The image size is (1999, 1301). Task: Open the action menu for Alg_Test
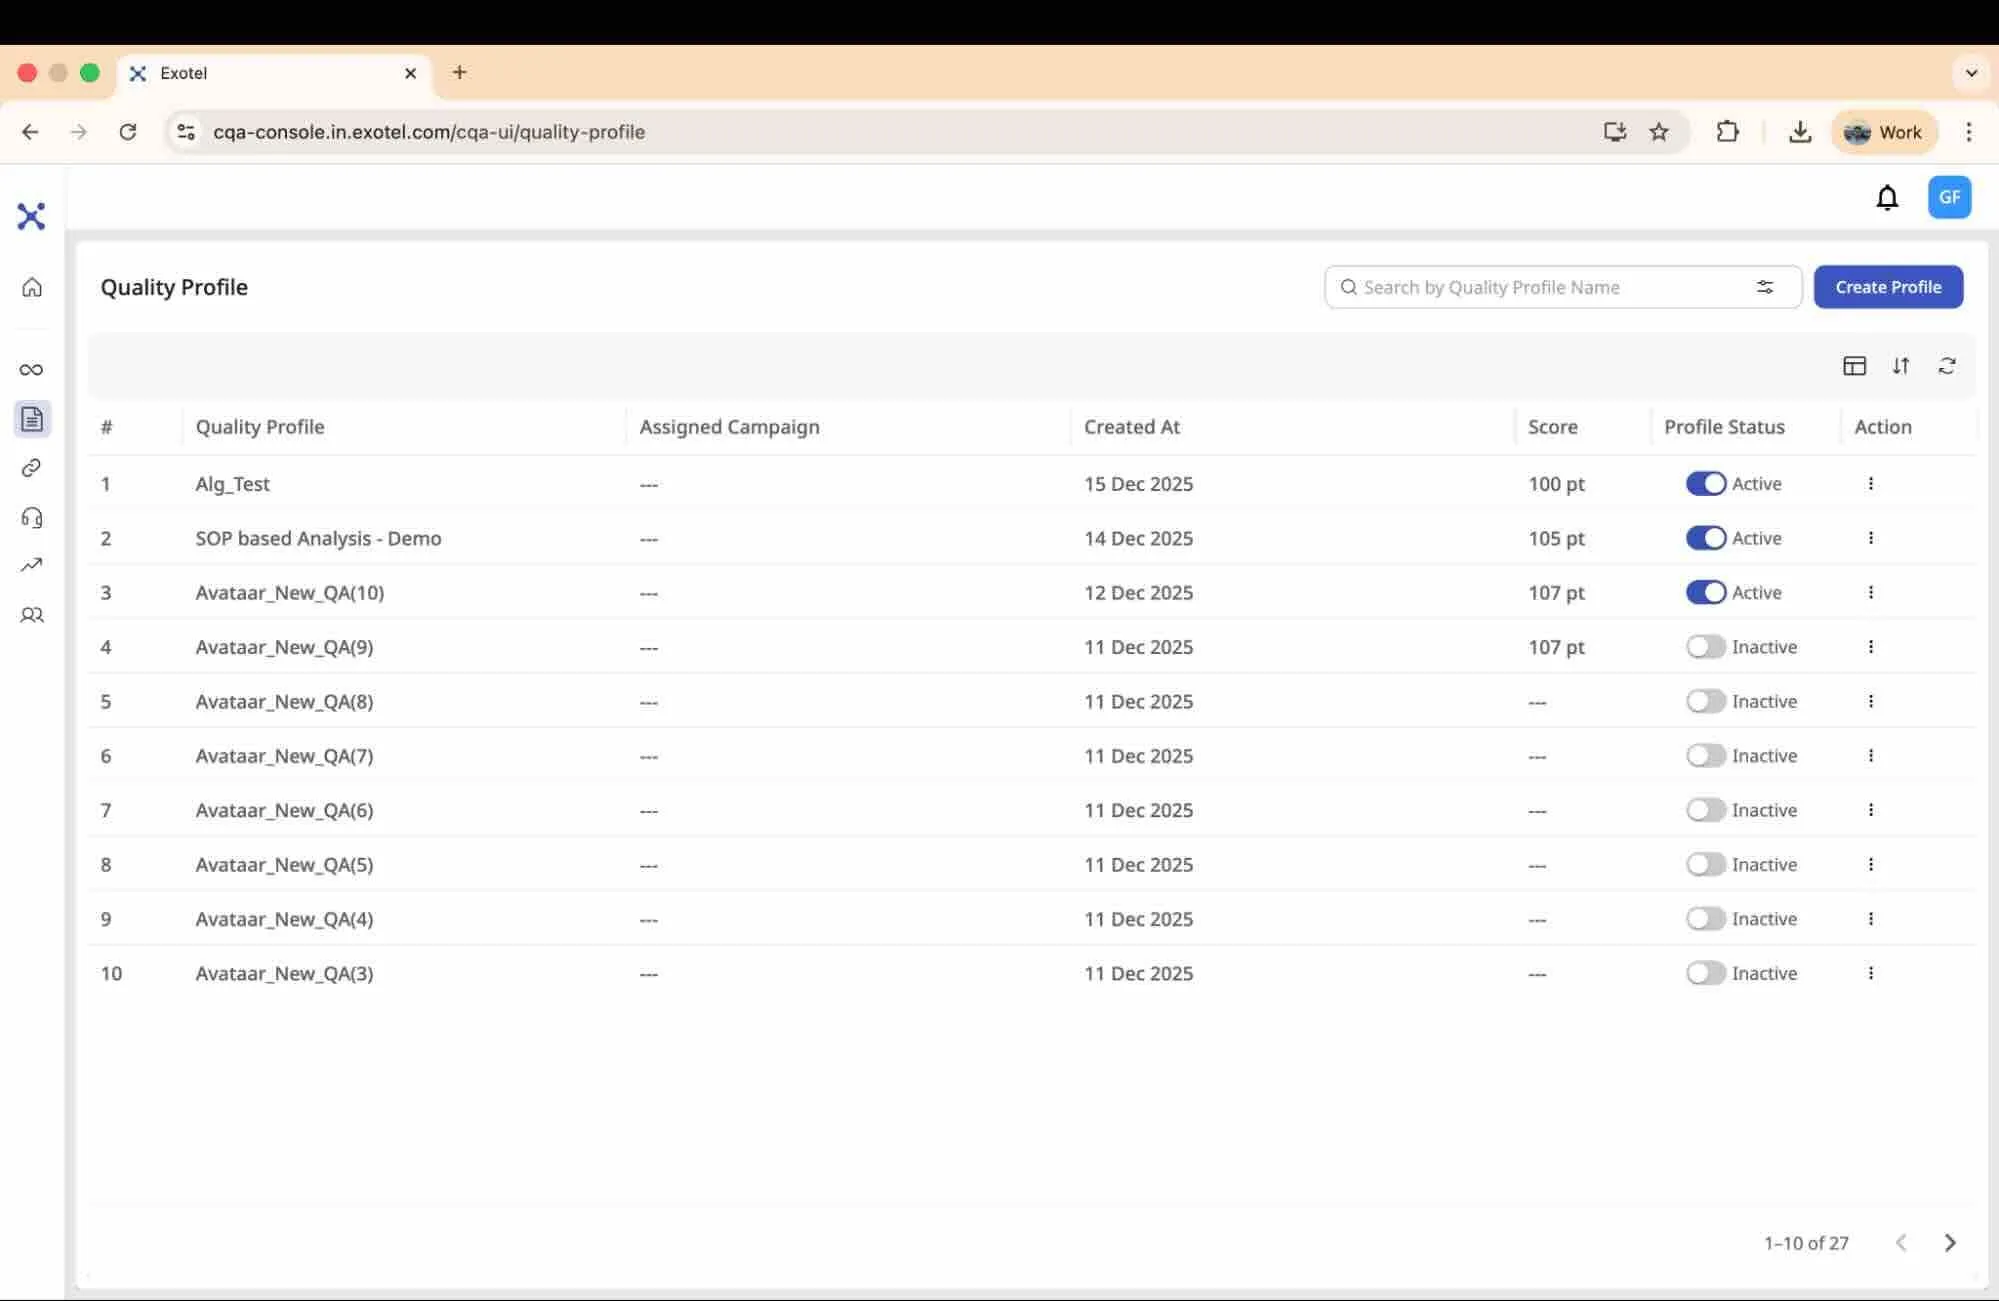tap(1871, 484)
